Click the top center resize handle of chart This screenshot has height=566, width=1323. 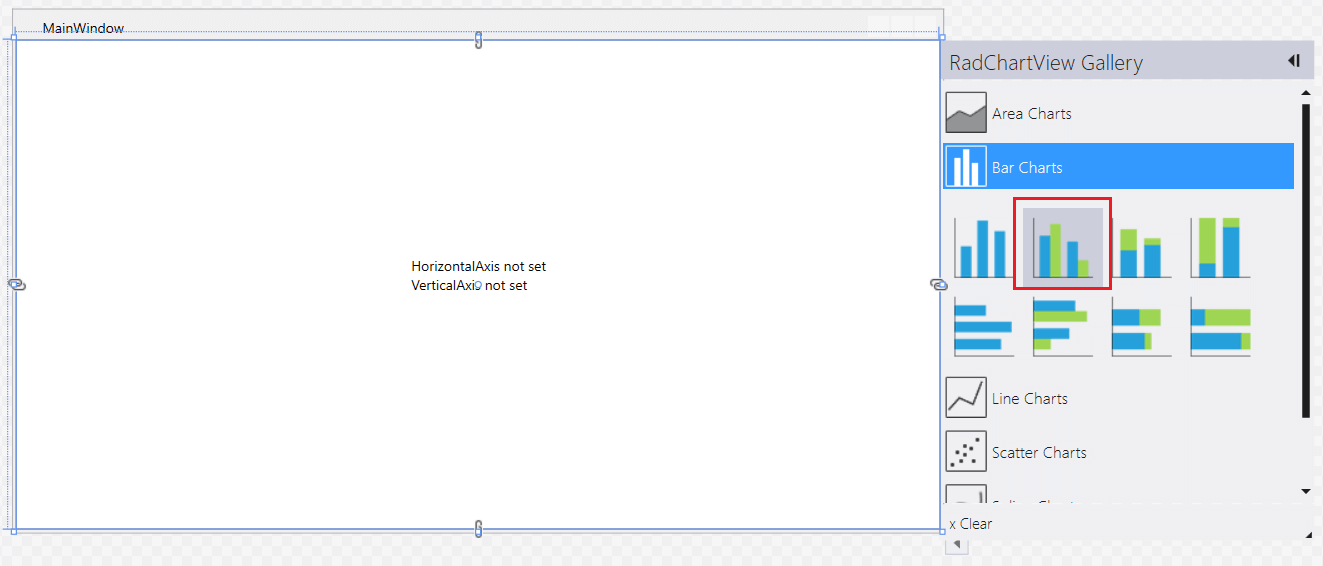click(x=478, y=40)
